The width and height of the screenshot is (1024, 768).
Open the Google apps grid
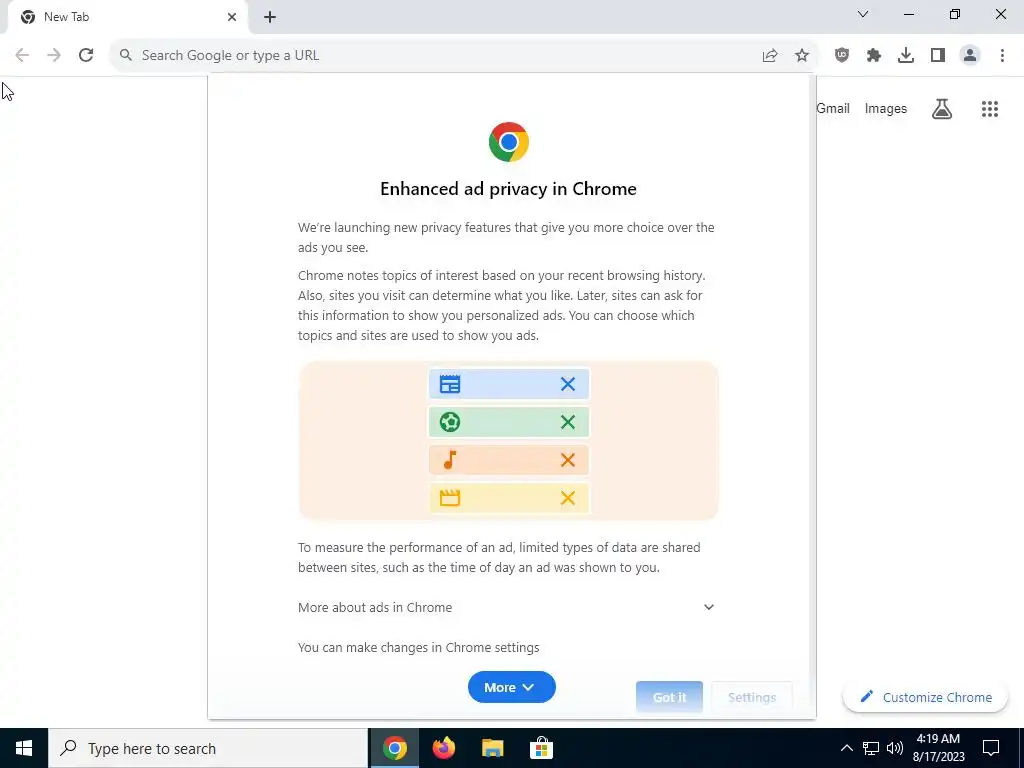[x=990, y=108]
